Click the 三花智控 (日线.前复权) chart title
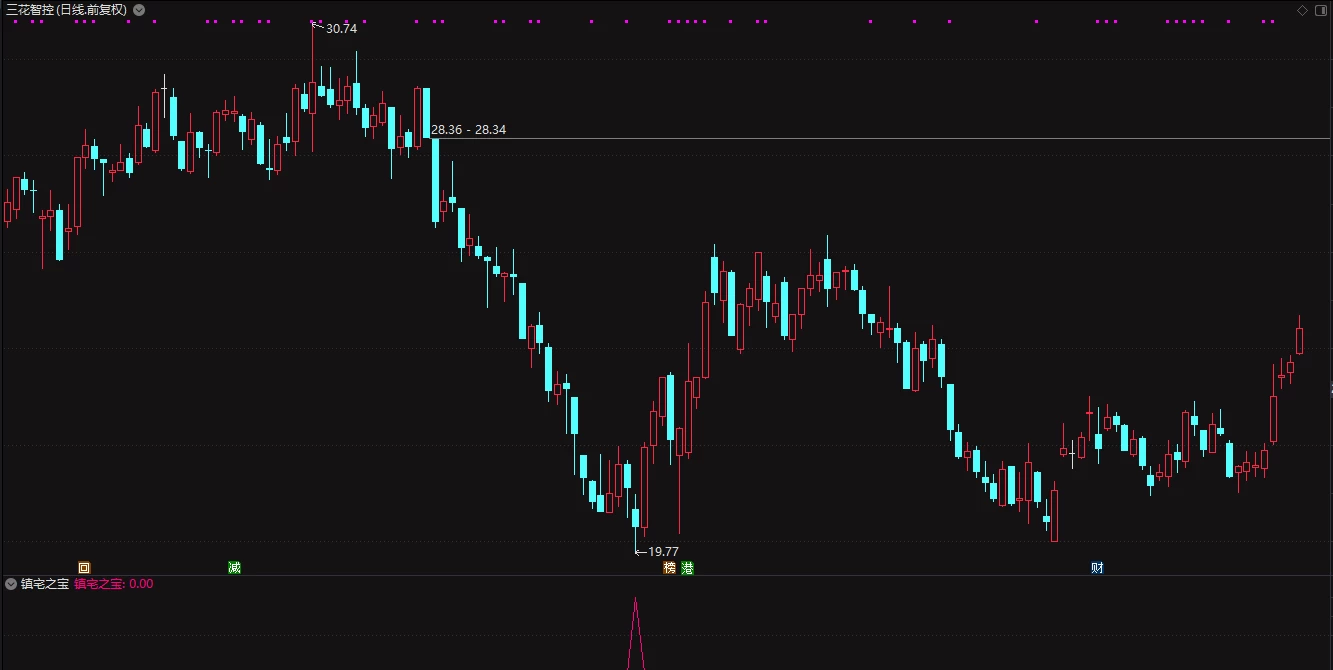This screenshot has width=1333, height=670. pyautogui.click(x=66, y=10)
